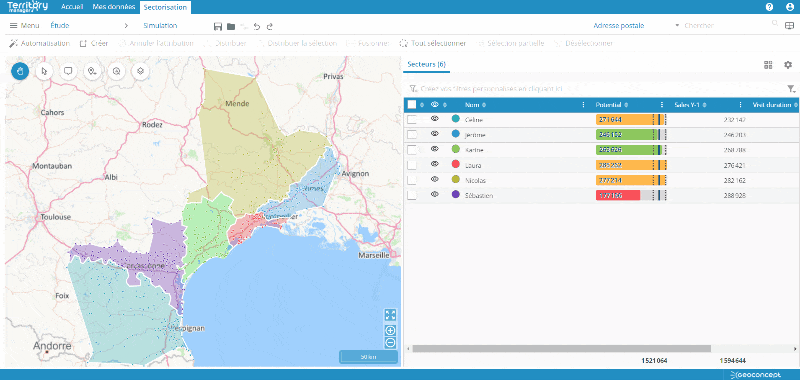Select the Secteurs (6) panel tab
This screenshot has height=380, width=800.
[x=427, y=65]
